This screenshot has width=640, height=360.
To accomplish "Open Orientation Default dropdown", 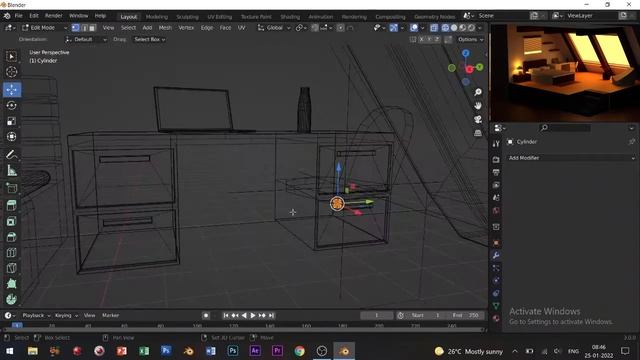I will [x=86, y=40].
